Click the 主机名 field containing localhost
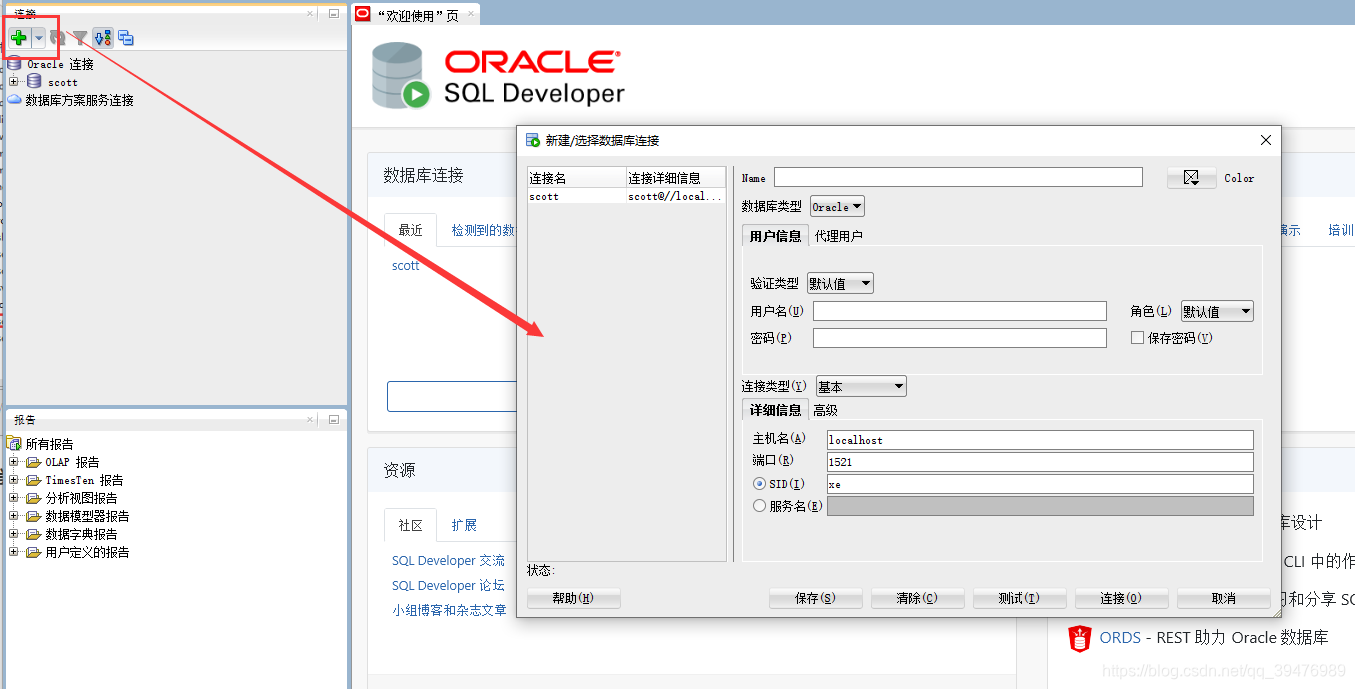The height and width of the screenshot is (689, 1355). [x=1040, y=440]
